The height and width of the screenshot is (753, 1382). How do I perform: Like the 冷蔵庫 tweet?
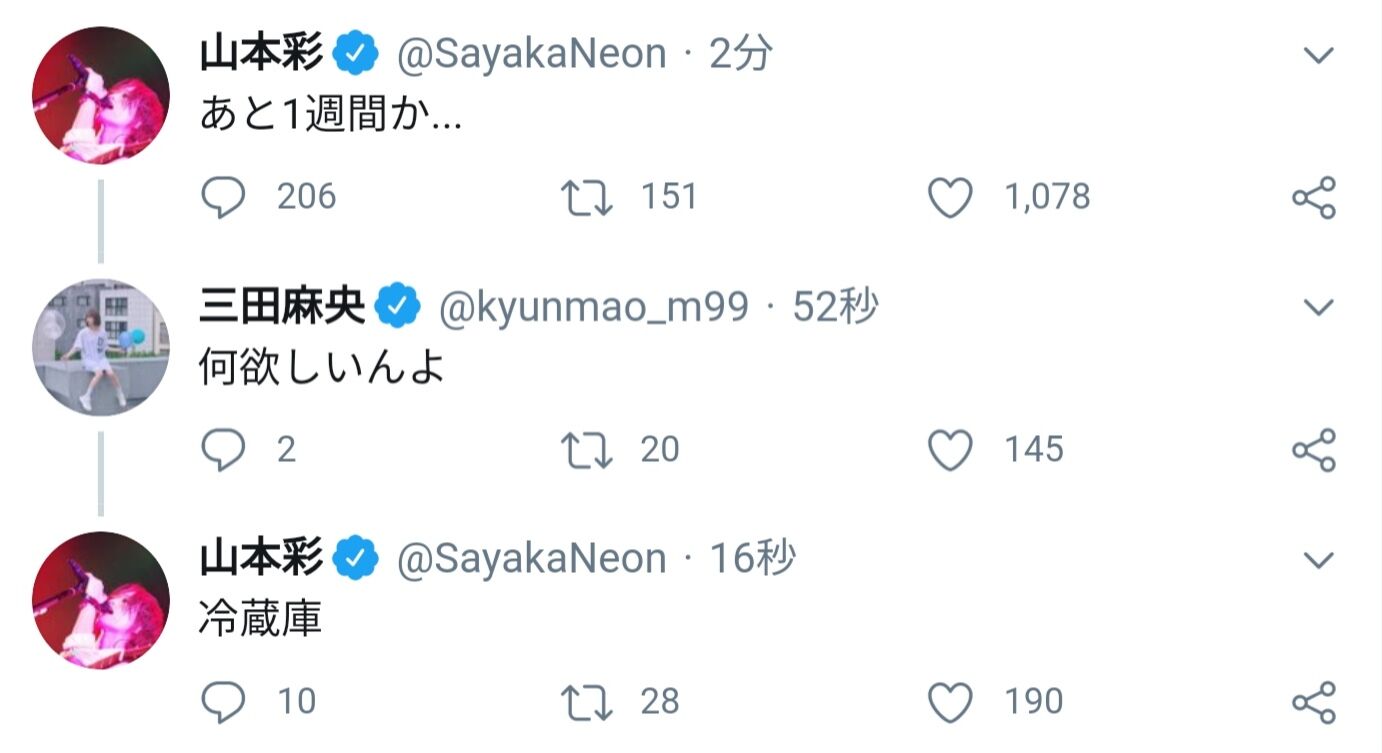click(950, 702)
